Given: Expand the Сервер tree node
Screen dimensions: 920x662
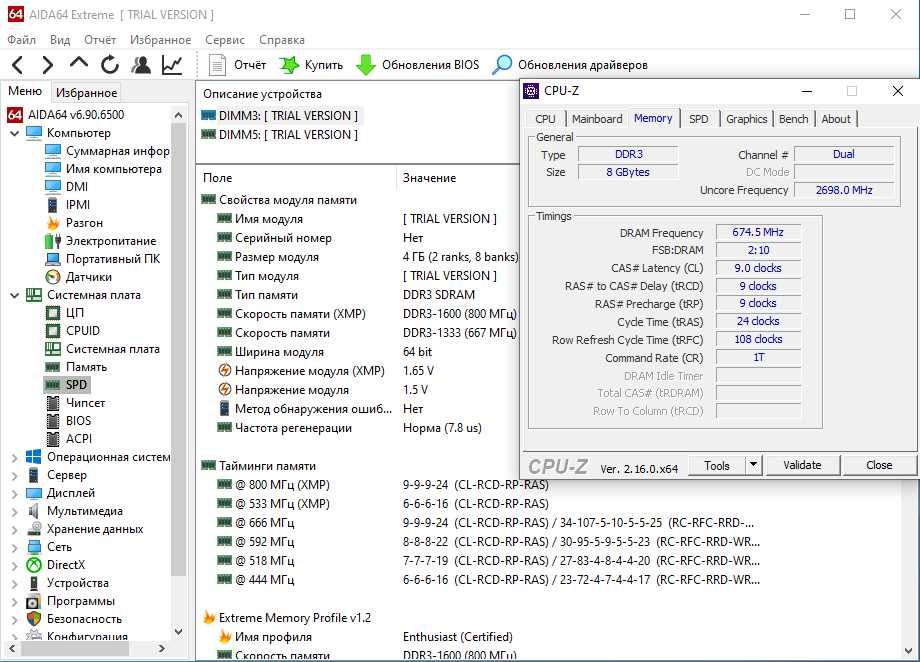Looking at the screenshot, I should [15, 475].
